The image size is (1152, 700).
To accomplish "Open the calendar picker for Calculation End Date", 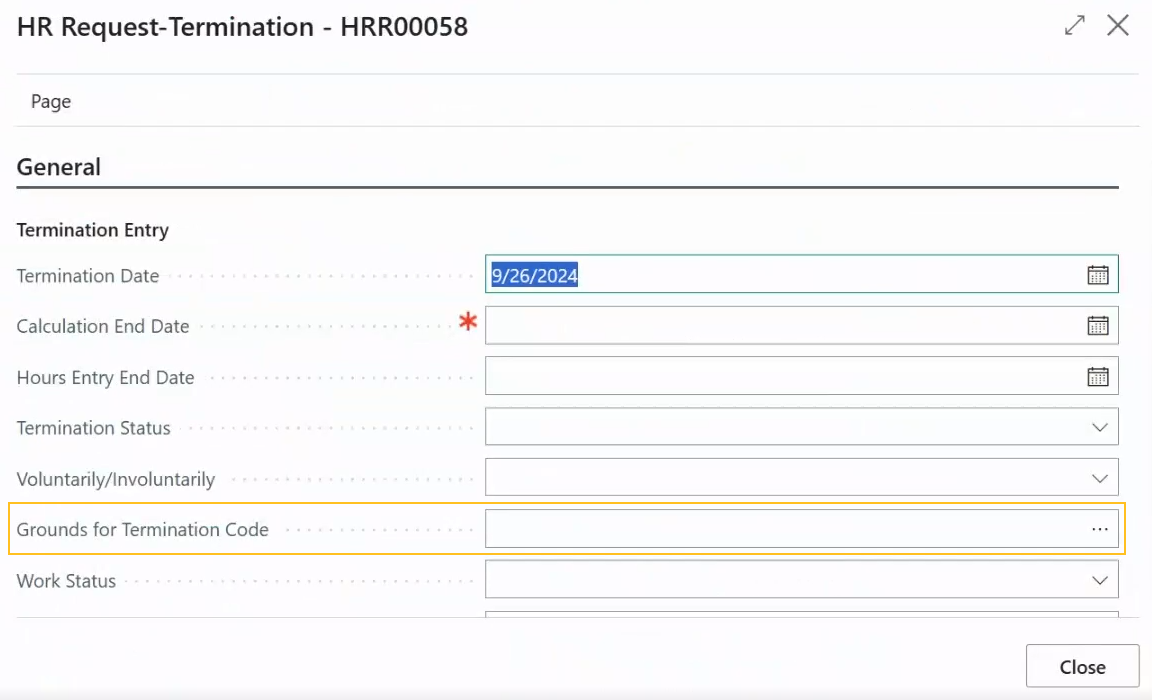I will tap(1098, 326).
